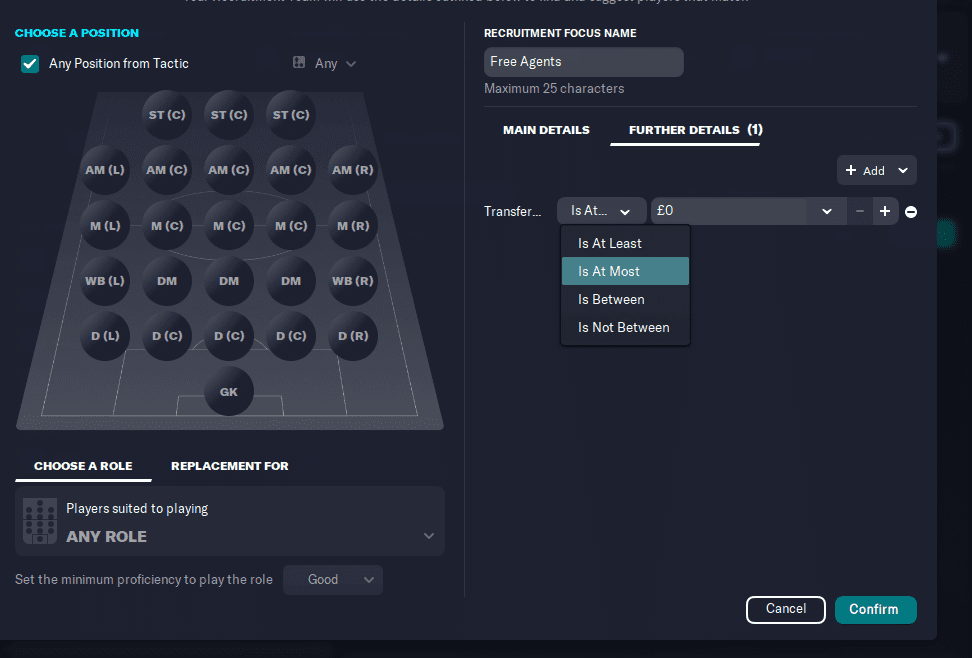The height and width of the screenshot is (658, 972).
Task: Click the Confirm button
Action: point(875,610)
